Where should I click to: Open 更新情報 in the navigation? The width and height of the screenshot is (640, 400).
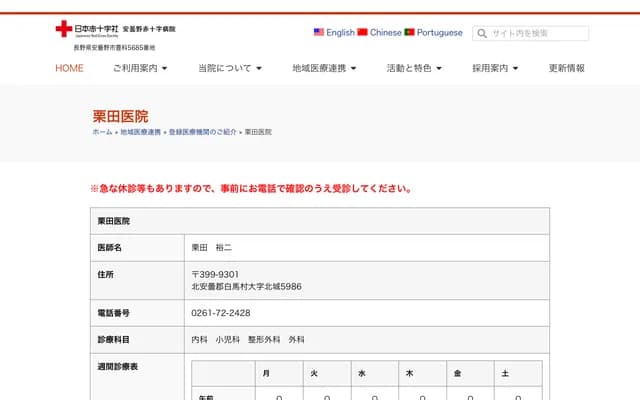(567, 68)
